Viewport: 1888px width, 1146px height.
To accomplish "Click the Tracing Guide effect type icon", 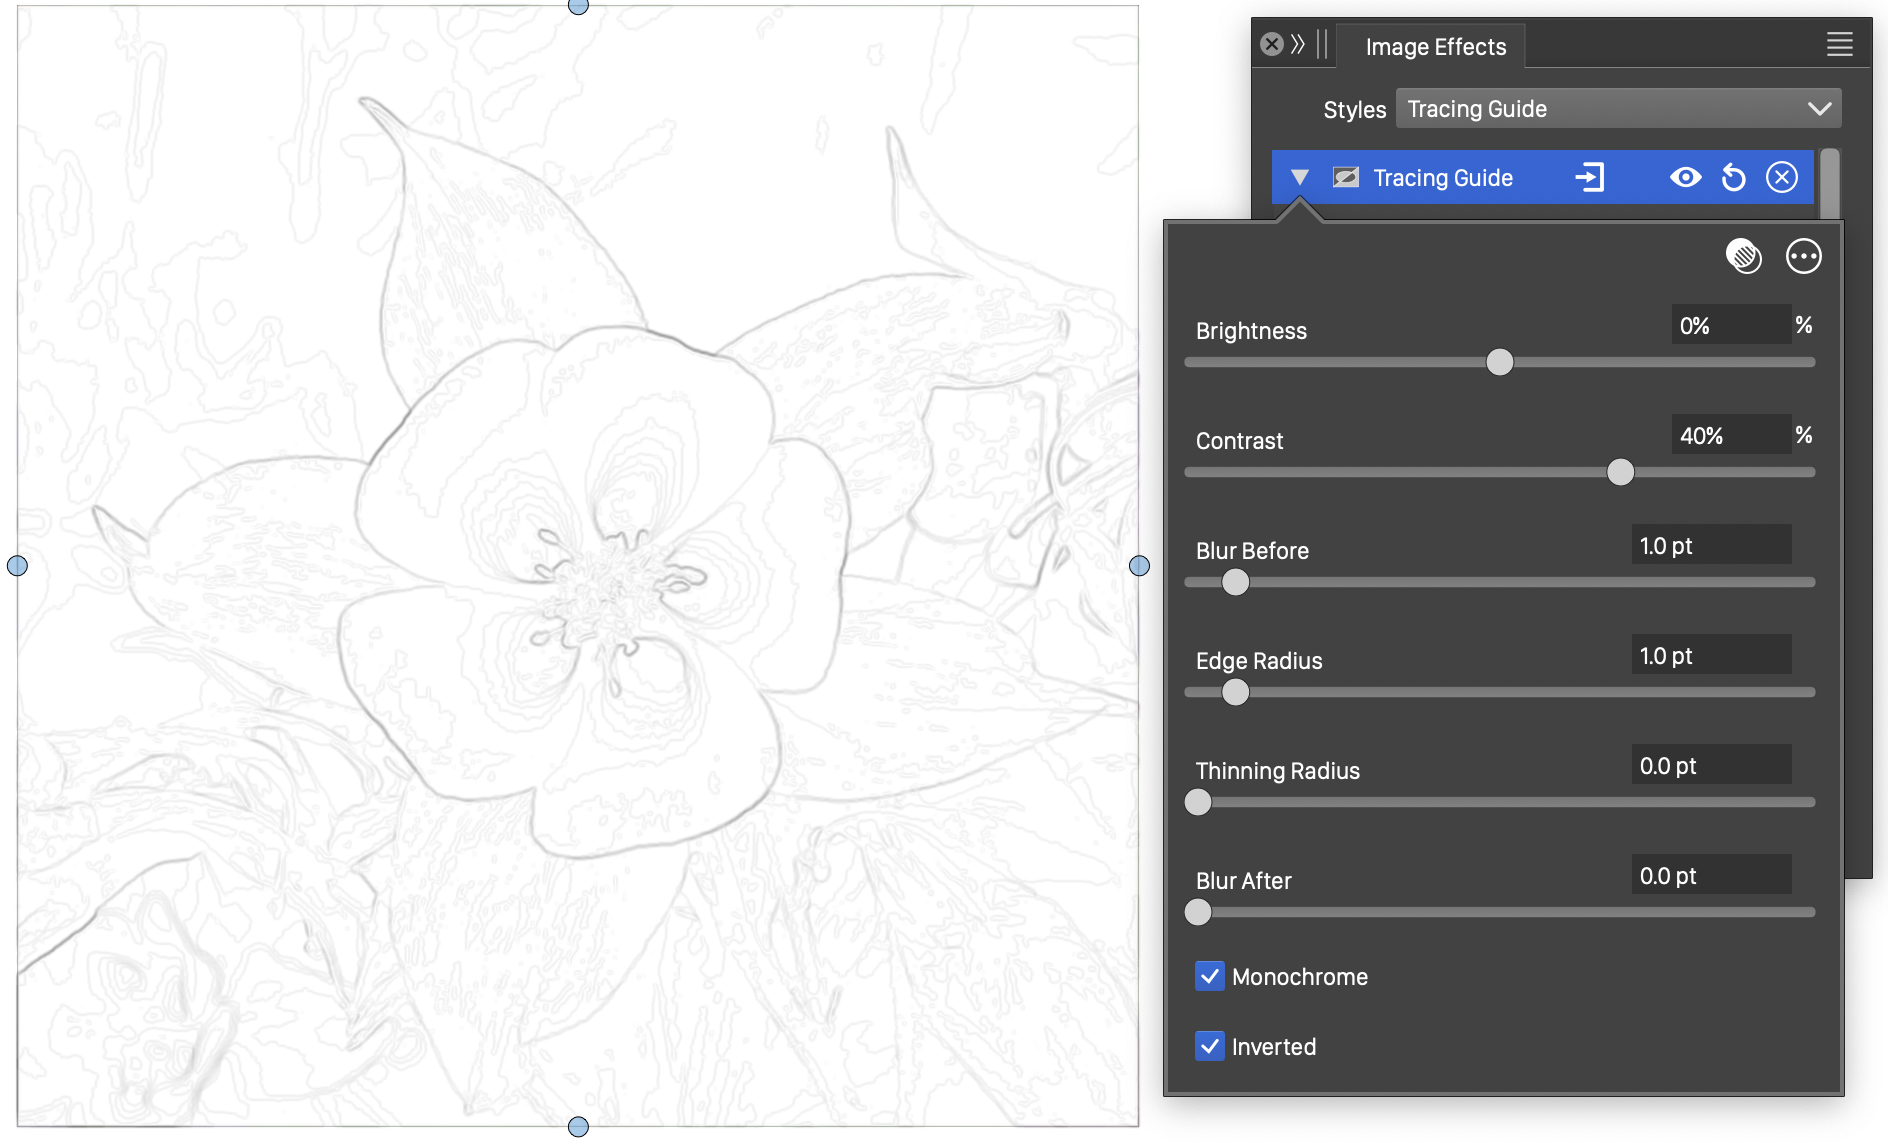I will tap(1346, 178).
